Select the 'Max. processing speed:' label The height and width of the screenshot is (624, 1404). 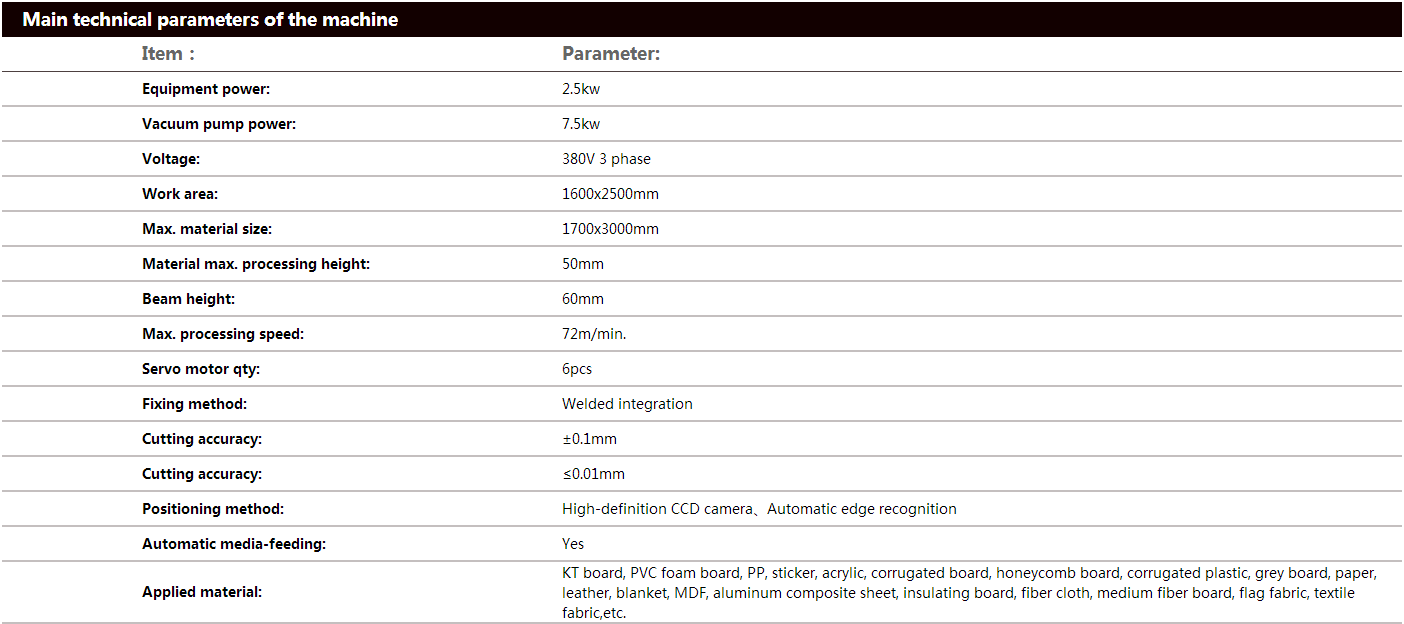(x=223, y=334)
